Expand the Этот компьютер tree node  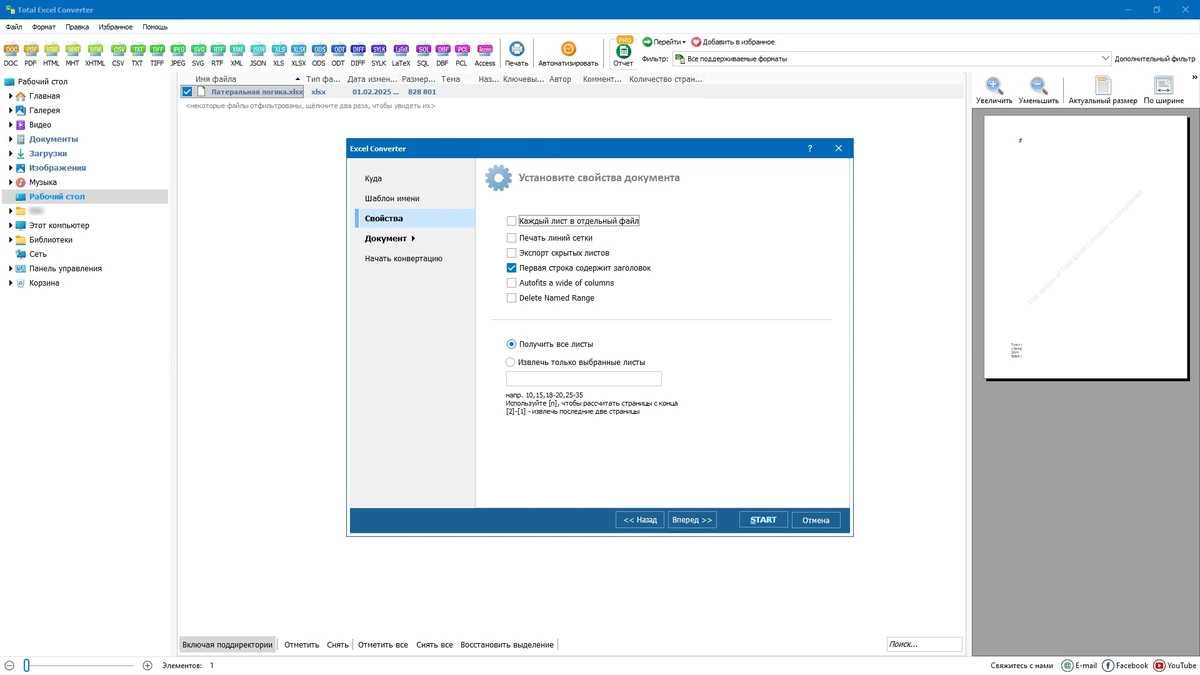(x=10, y=226)
